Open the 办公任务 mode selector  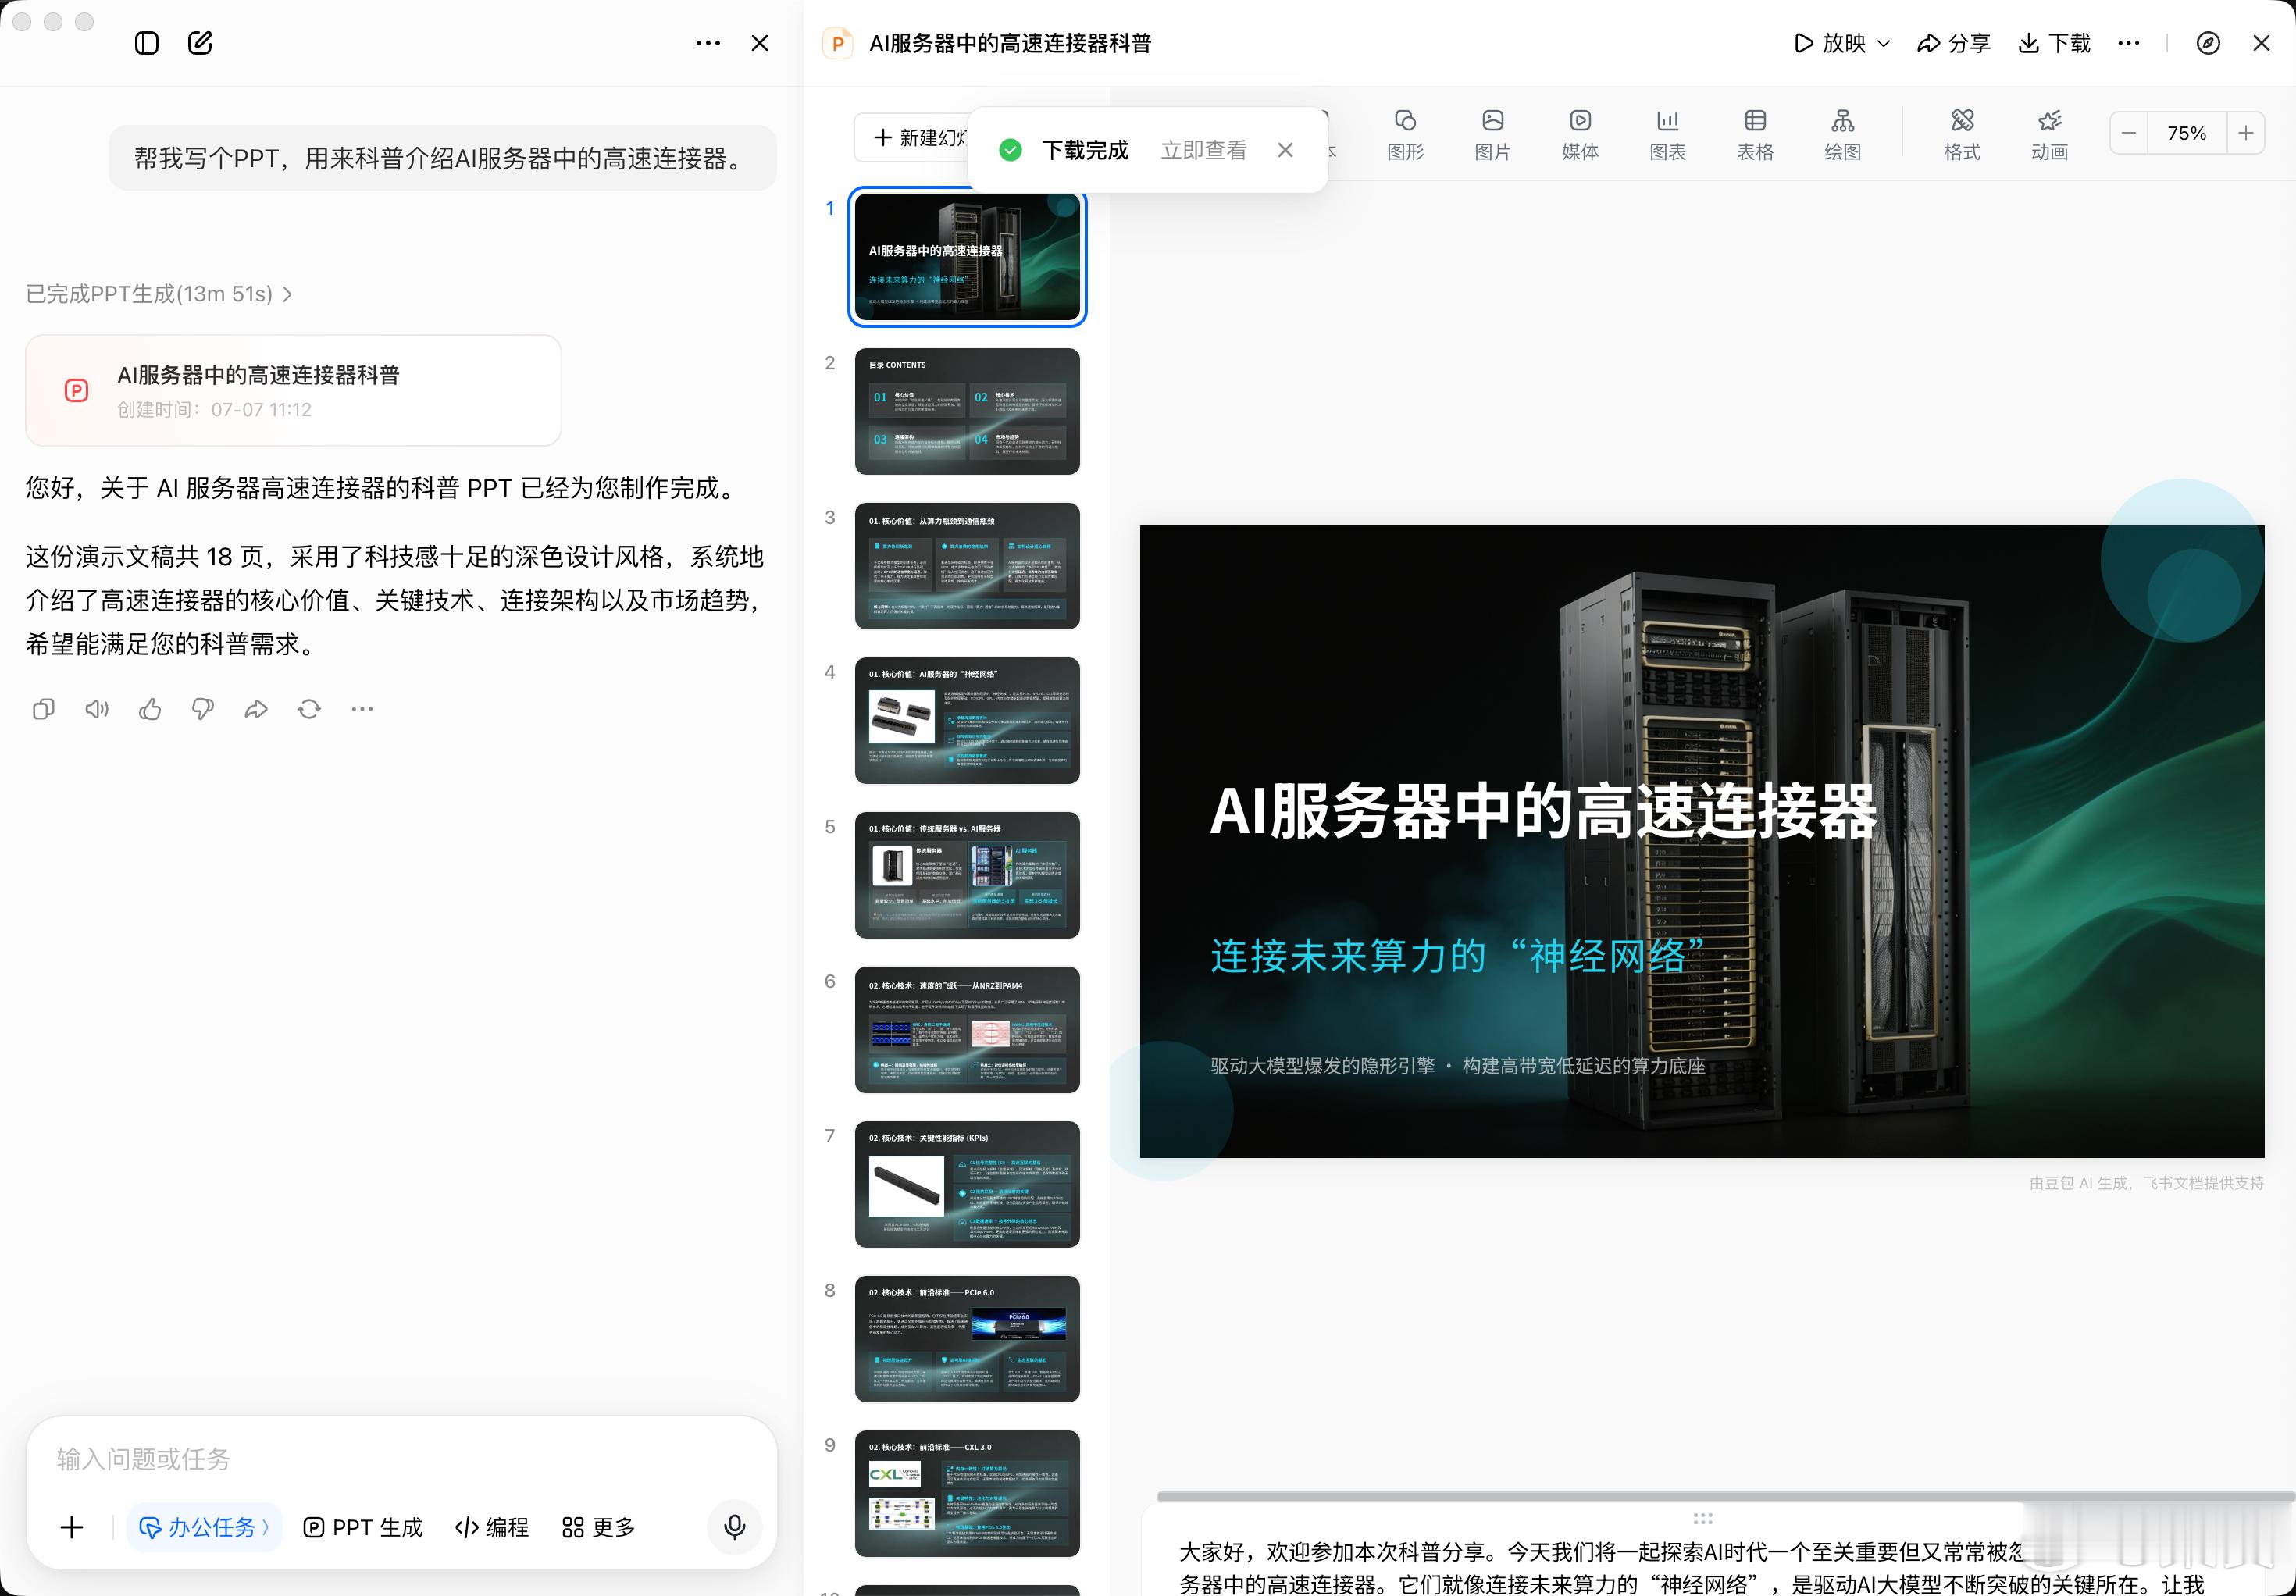(204, 1527)
